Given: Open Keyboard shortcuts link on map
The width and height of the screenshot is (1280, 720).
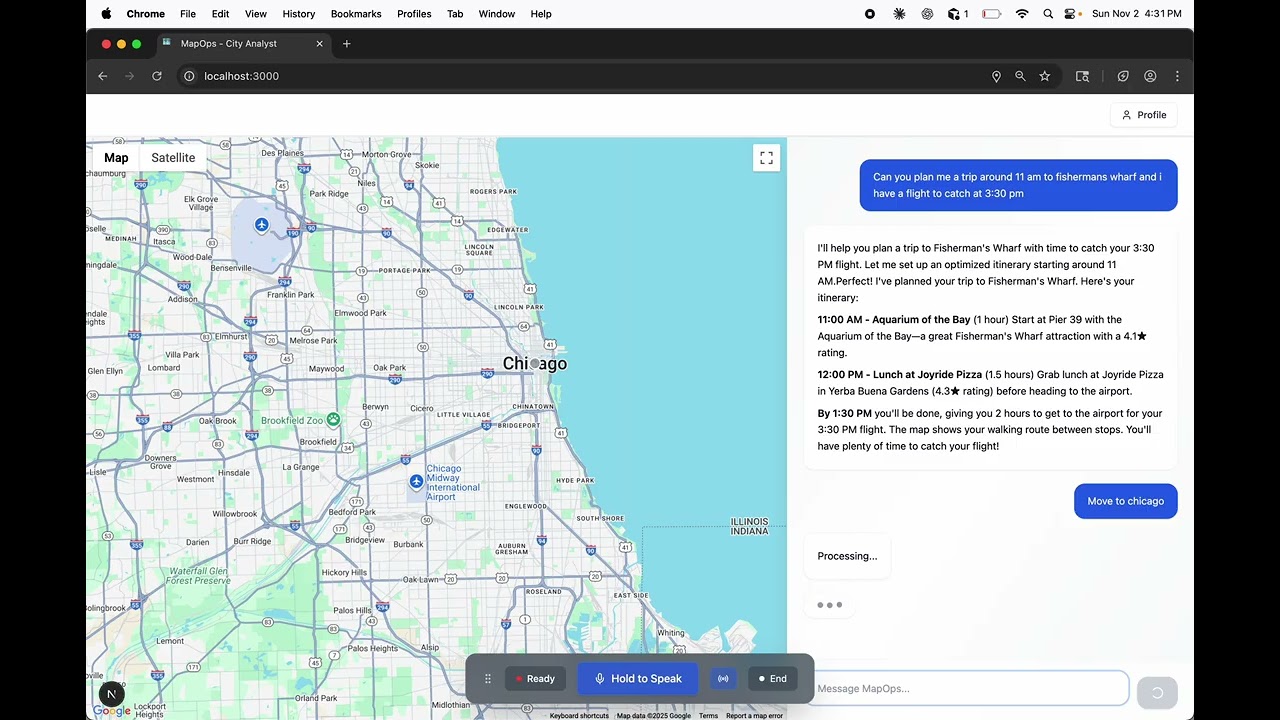Looking at the screenshot, I should (x=579, y=716).
